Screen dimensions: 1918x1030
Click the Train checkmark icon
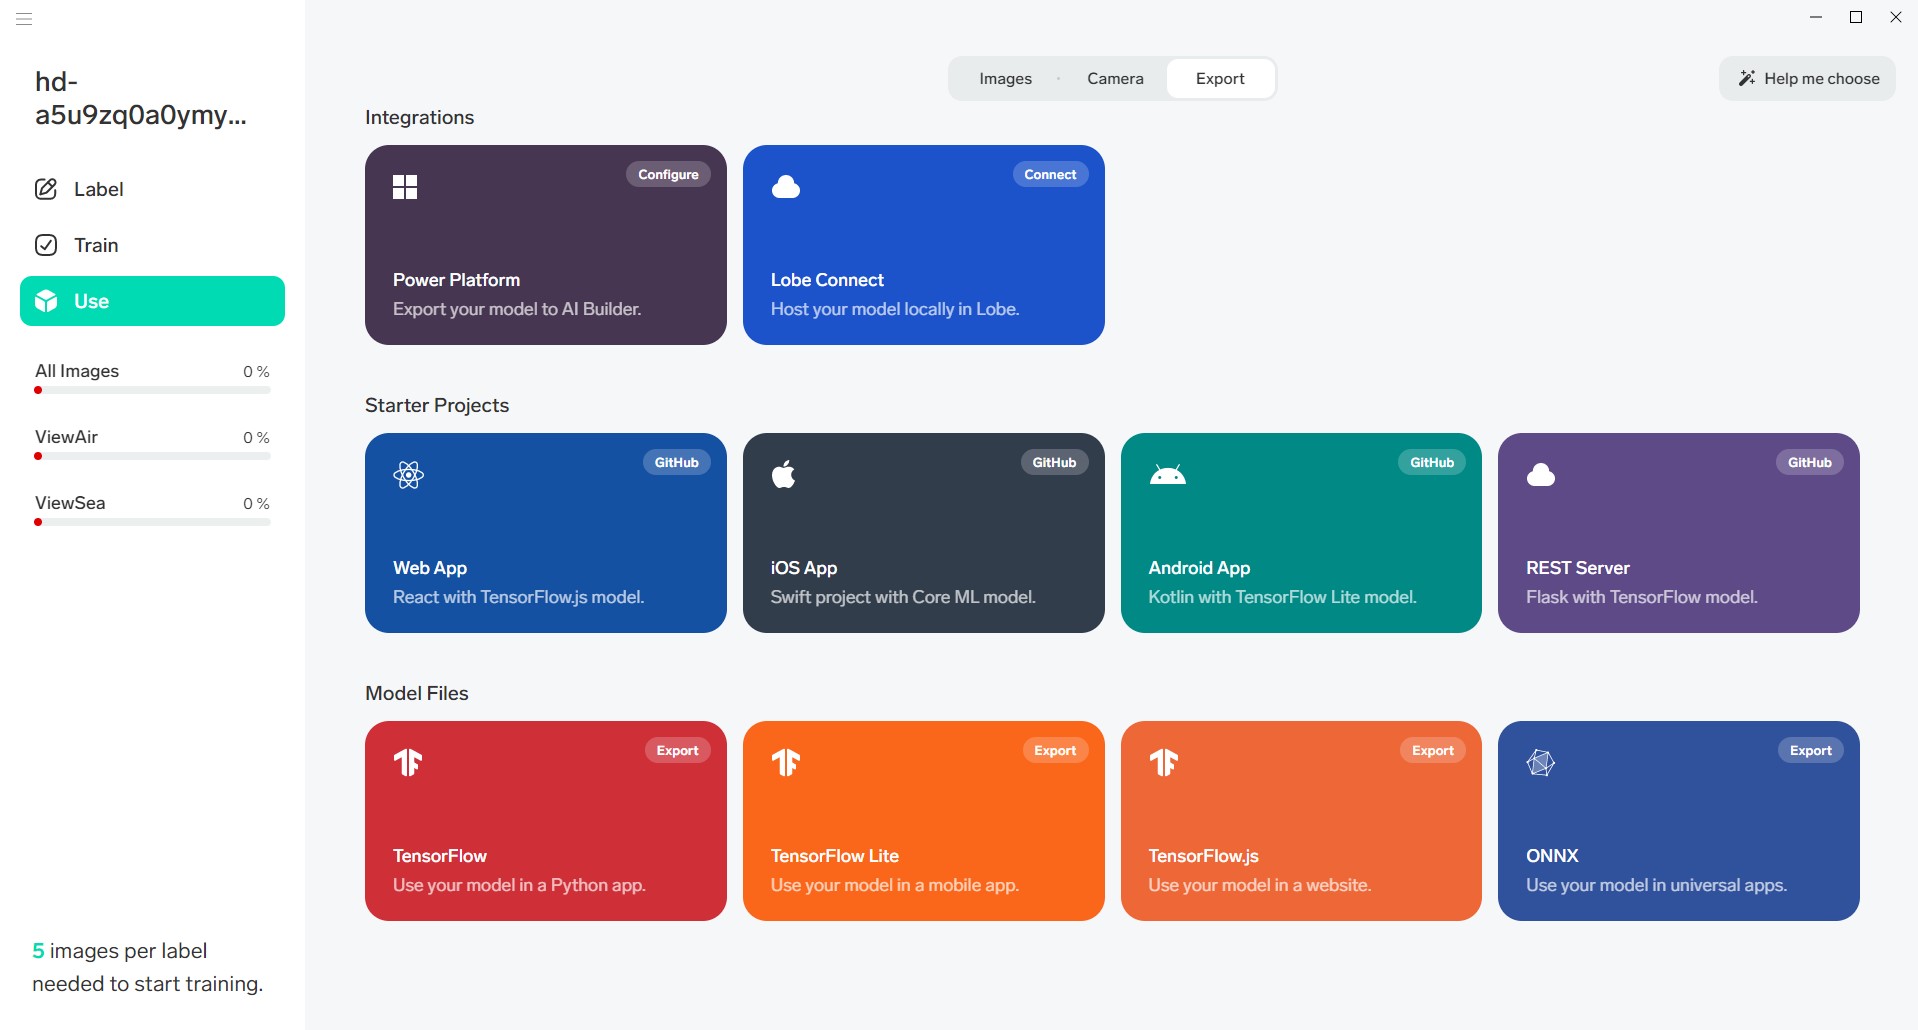click(46, 245)
